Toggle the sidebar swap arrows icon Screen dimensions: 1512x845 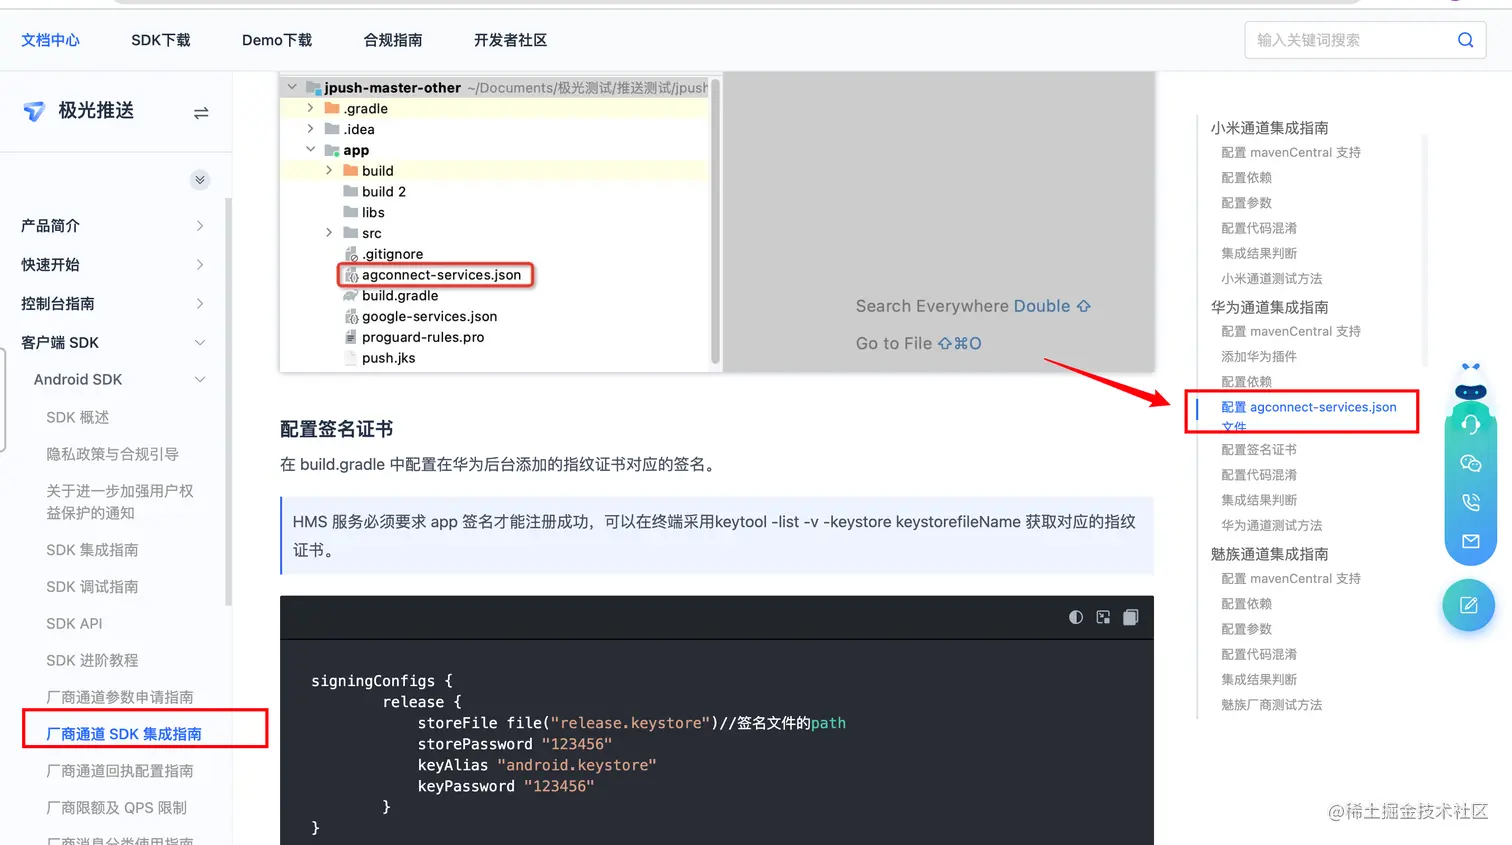201,113
